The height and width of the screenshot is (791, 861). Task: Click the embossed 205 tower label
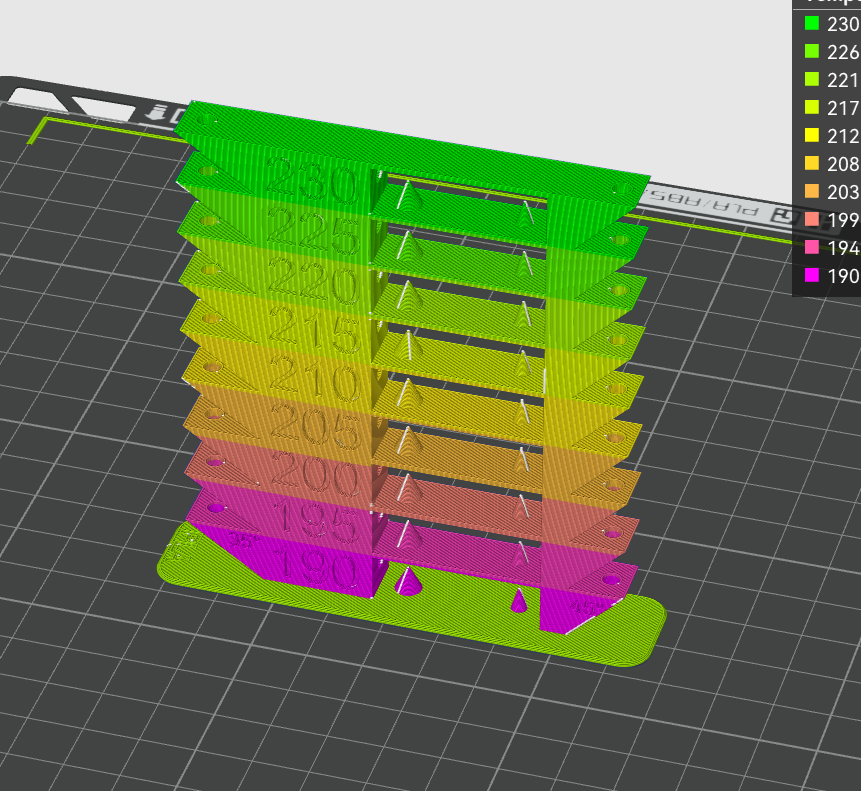coord(316,425)
